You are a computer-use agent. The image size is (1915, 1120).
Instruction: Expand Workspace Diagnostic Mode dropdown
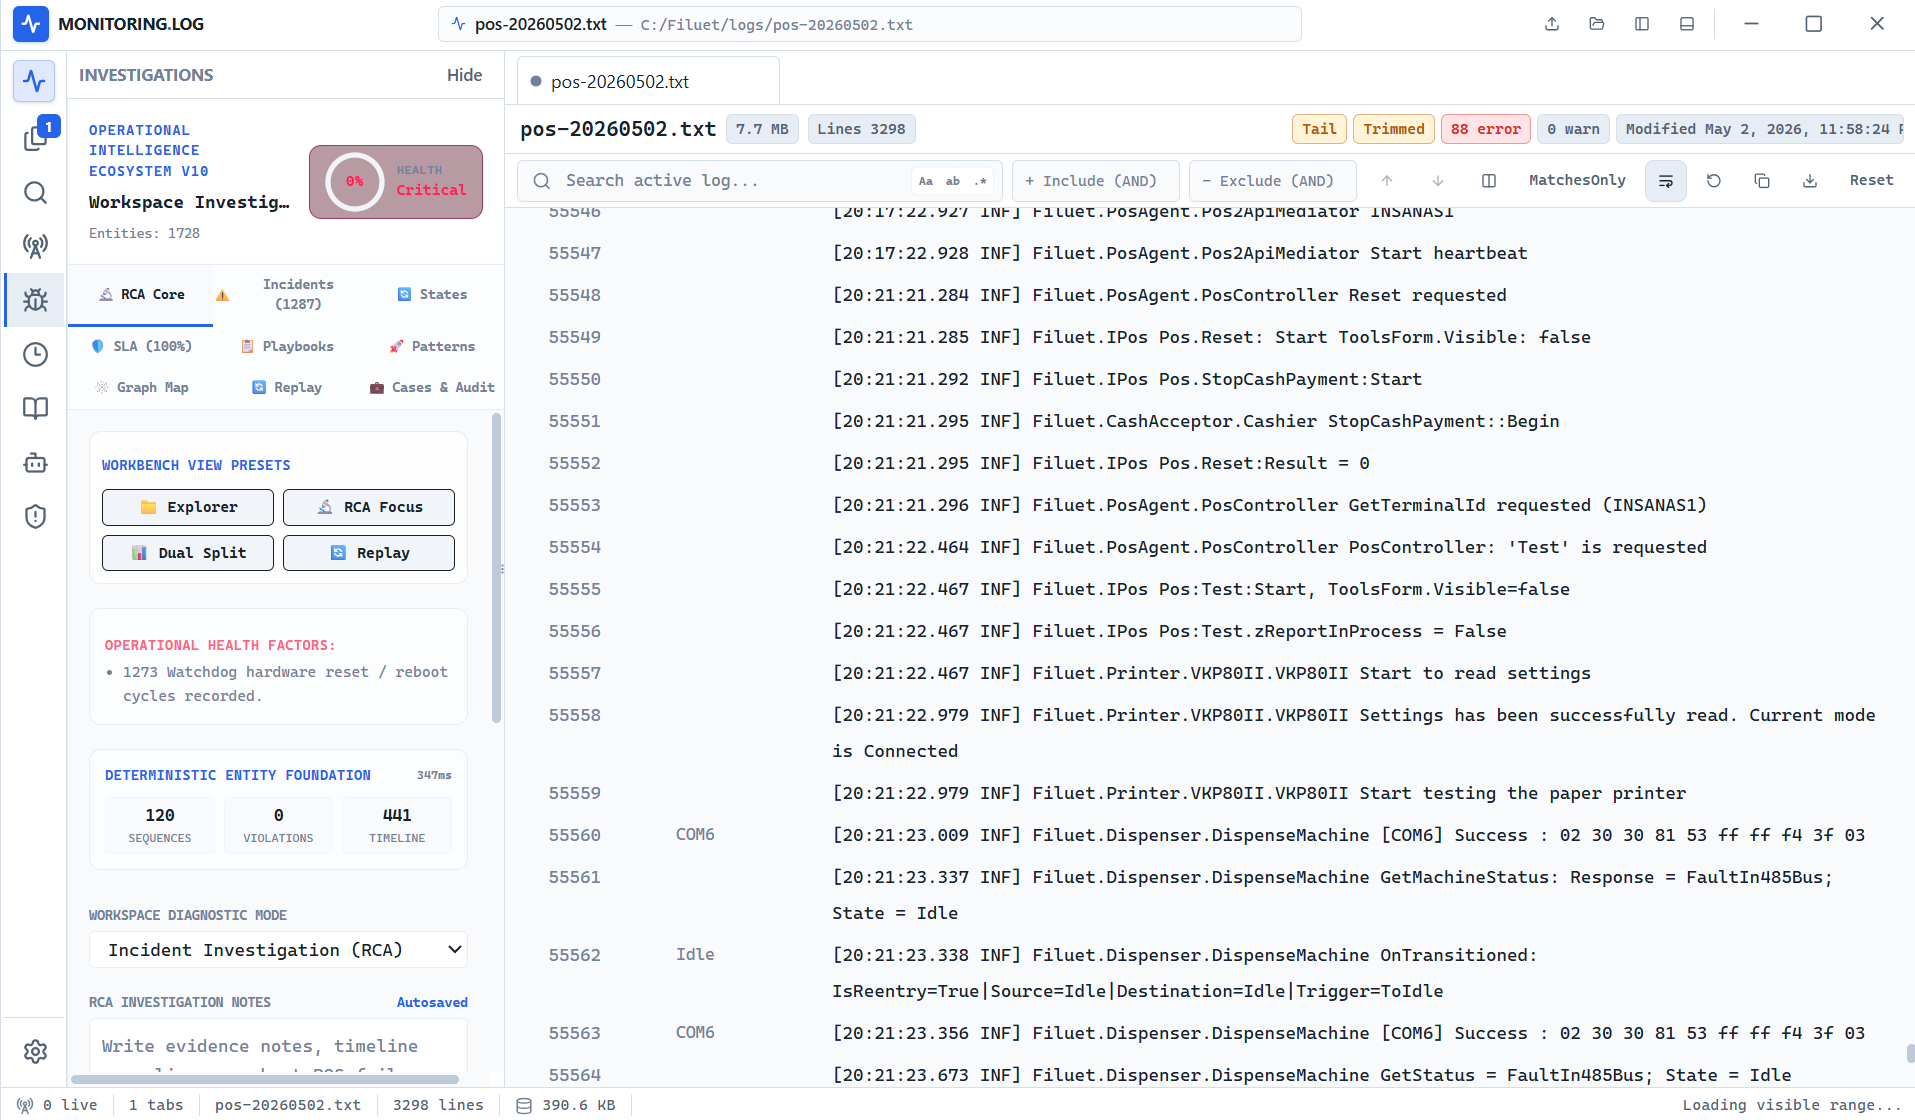click(x=278, y=950)
